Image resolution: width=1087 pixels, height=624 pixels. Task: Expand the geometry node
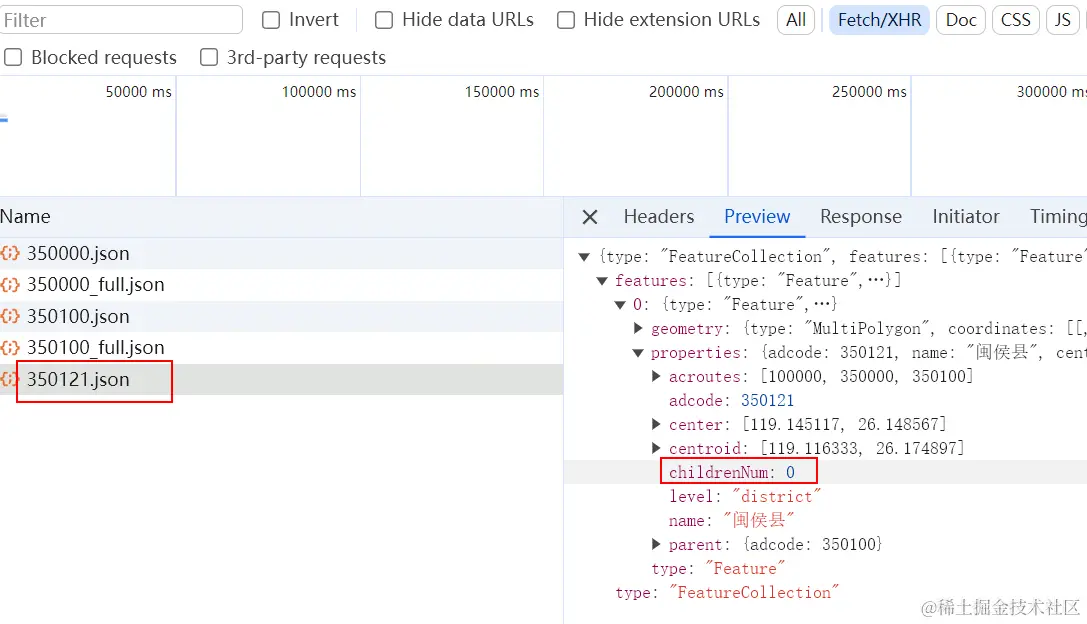pyautogui.click(x=639, y=329)
